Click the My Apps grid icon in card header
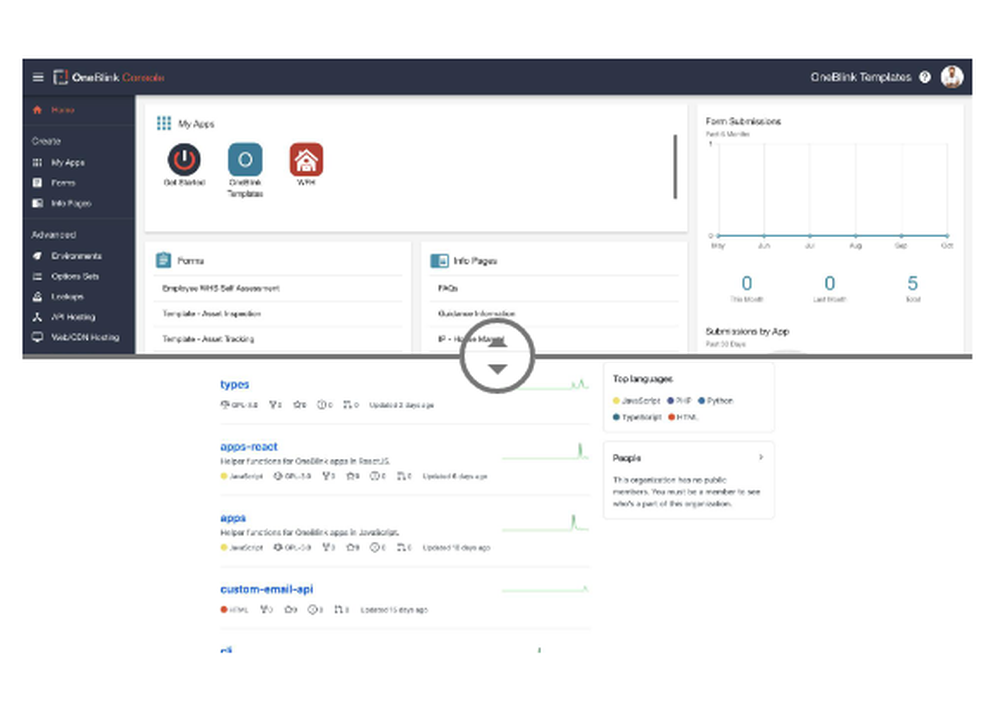Screen dimensions: 1000x715 [164, 123]
